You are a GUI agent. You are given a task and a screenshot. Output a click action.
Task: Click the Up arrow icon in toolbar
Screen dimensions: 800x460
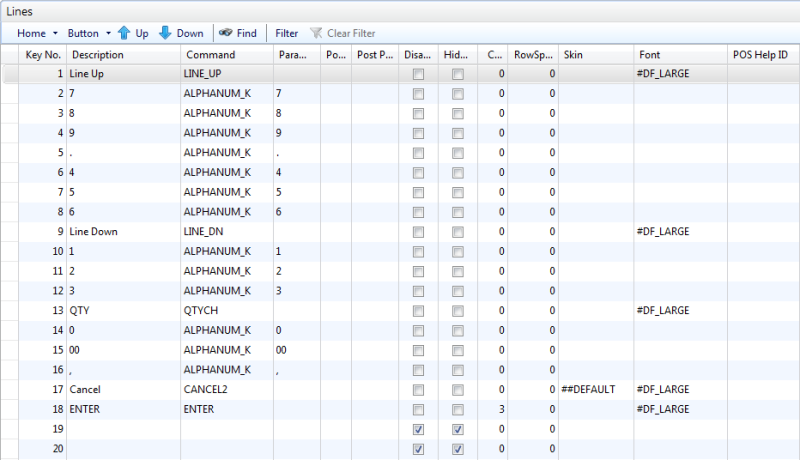click(124, 33)
